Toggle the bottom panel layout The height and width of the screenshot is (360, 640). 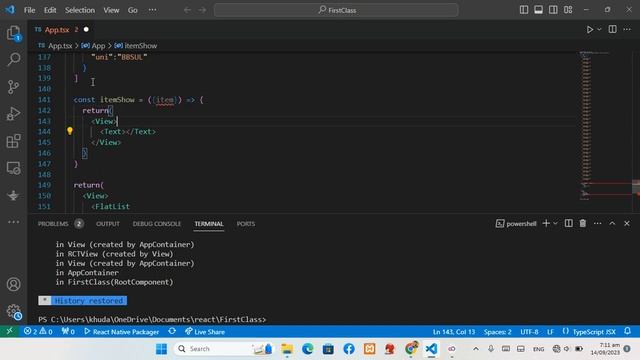tap(538, 10)
